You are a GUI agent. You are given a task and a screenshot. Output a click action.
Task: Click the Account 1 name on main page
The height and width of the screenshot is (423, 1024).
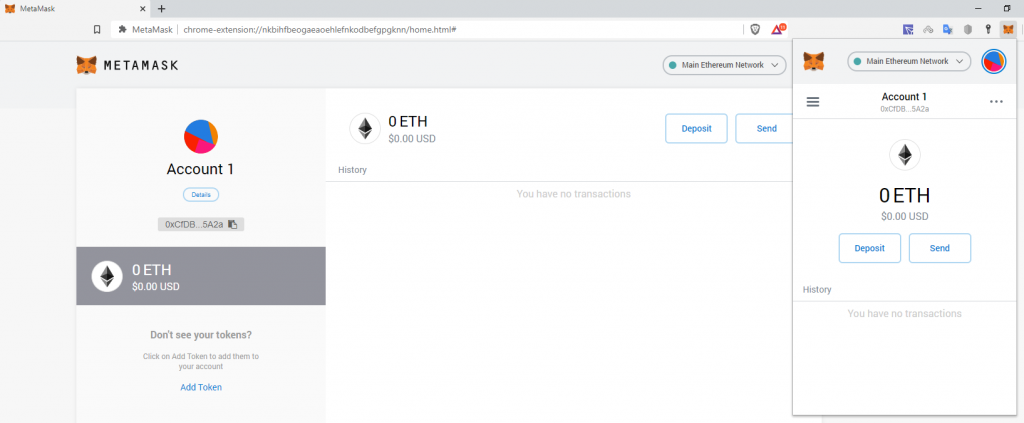tap(200, 169)
